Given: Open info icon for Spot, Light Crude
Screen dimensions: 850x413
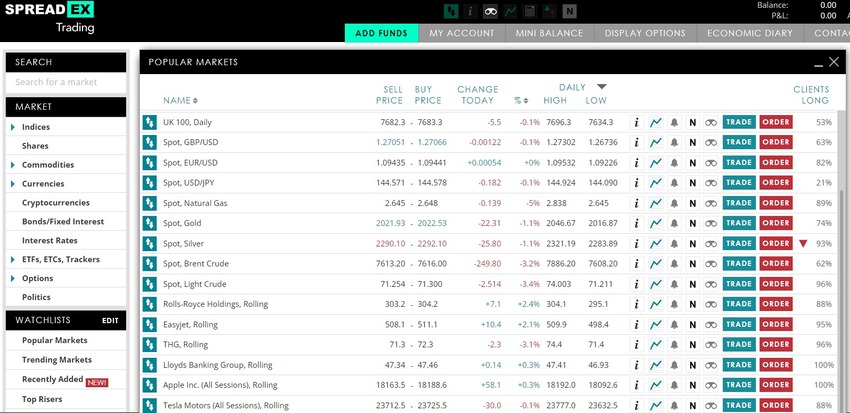Looking at the screenshot, I should 636,284.
